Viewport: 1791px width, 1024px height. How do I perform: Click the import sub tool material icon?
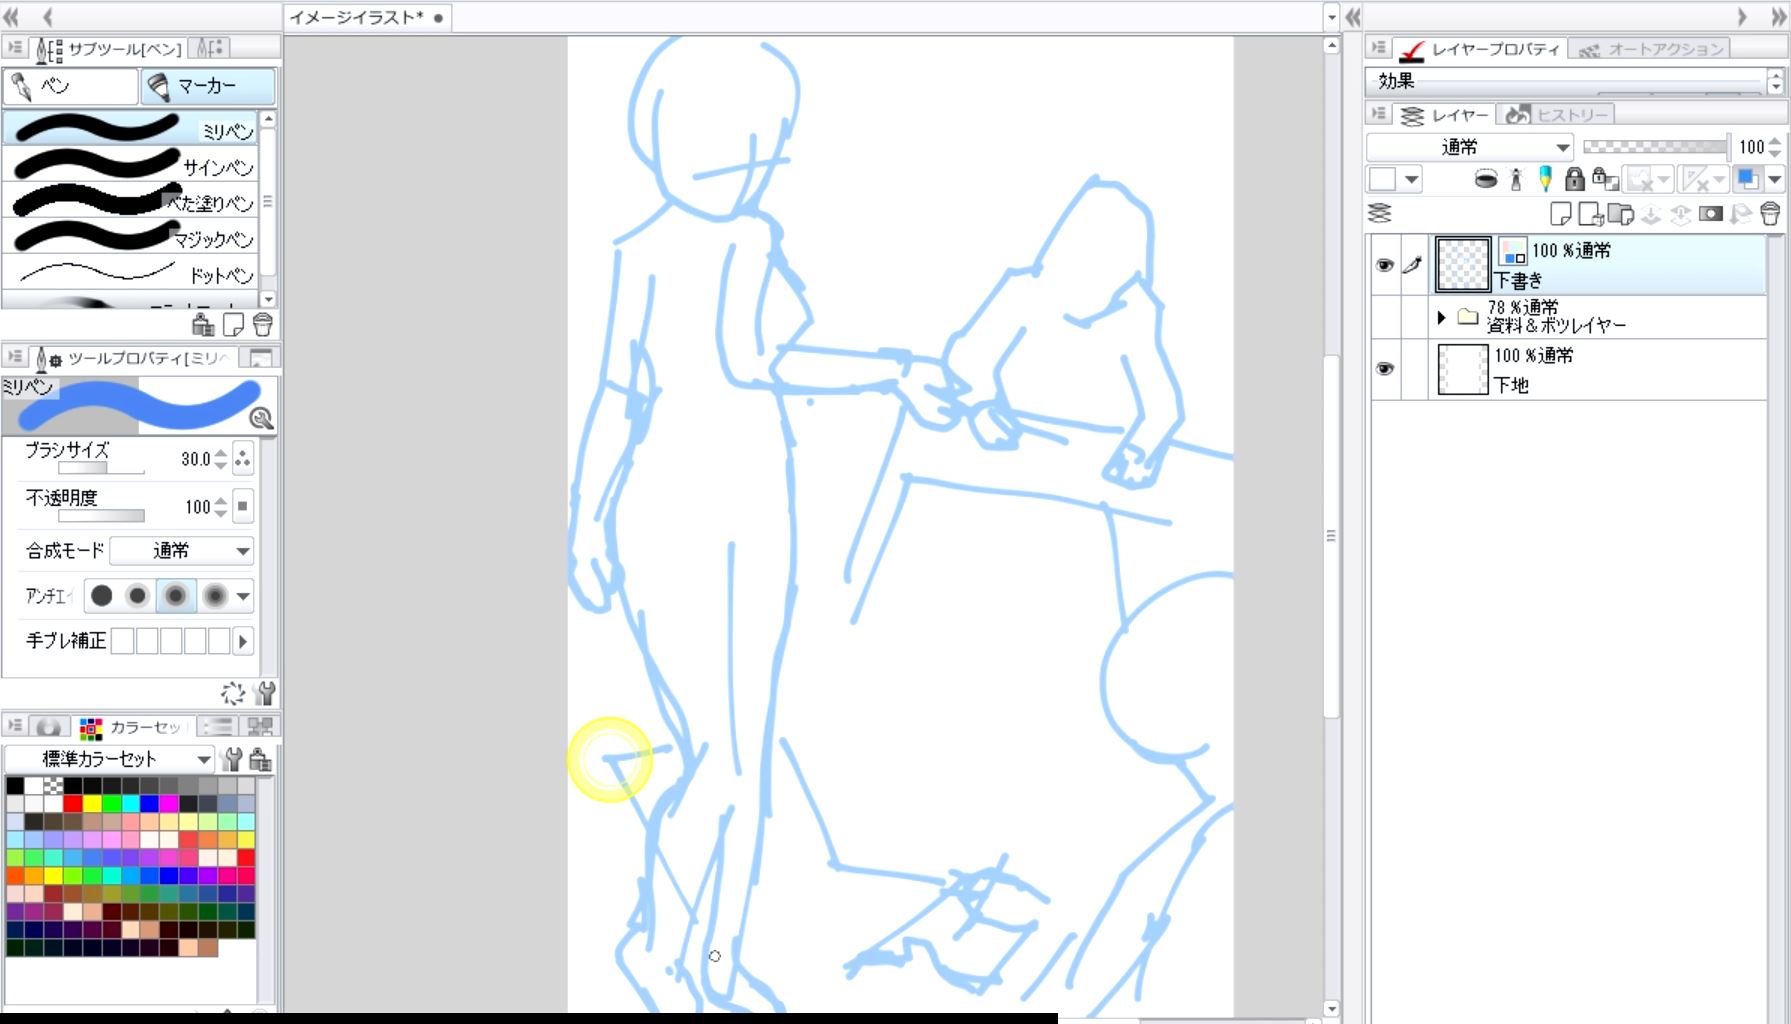click(x=203, y=324)
